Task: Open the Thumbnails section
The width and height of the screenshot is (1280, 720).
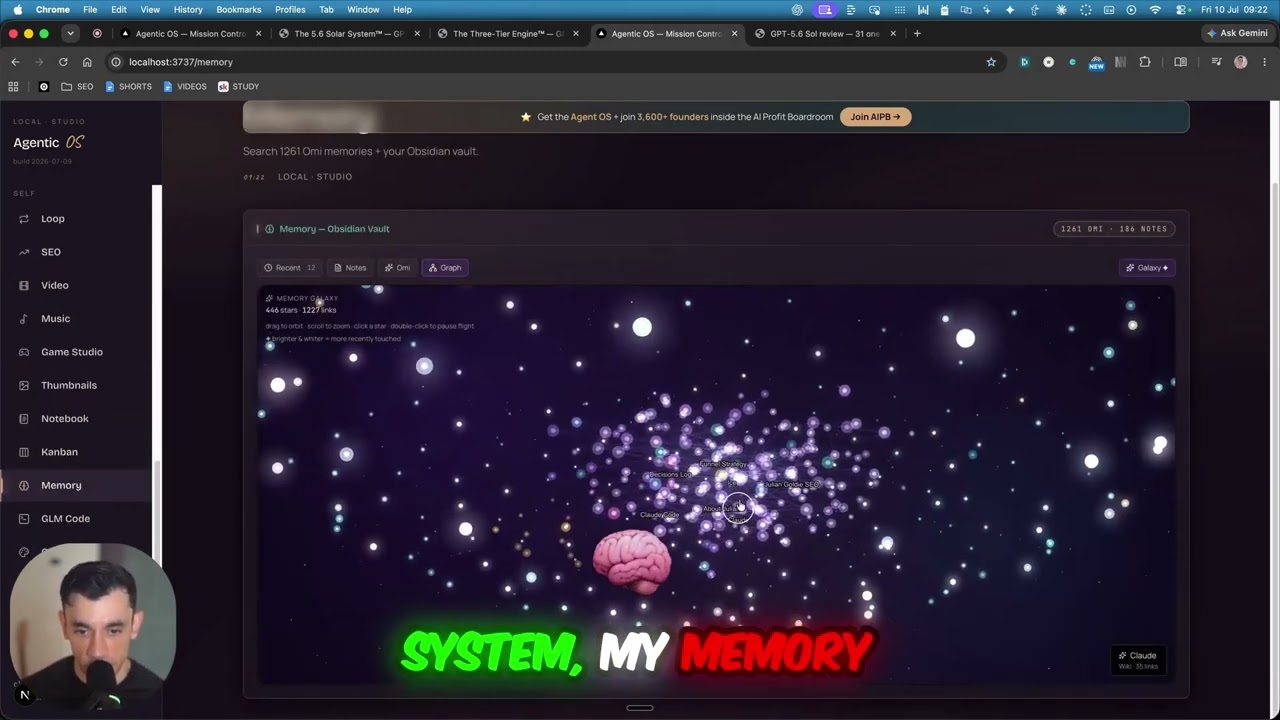Action: 75,385
